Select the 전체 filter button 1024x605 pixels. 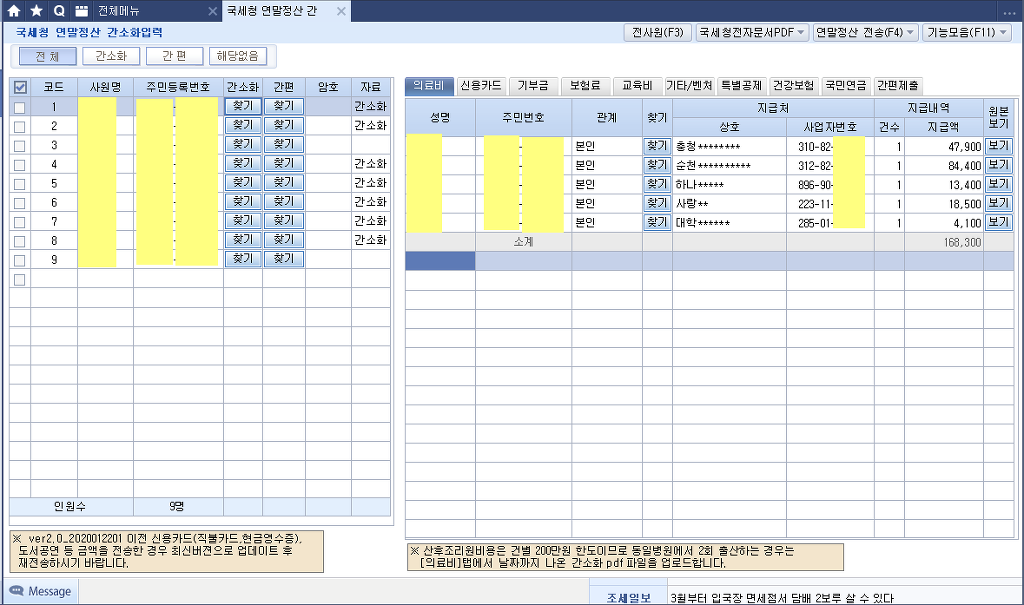pos(48,56)
